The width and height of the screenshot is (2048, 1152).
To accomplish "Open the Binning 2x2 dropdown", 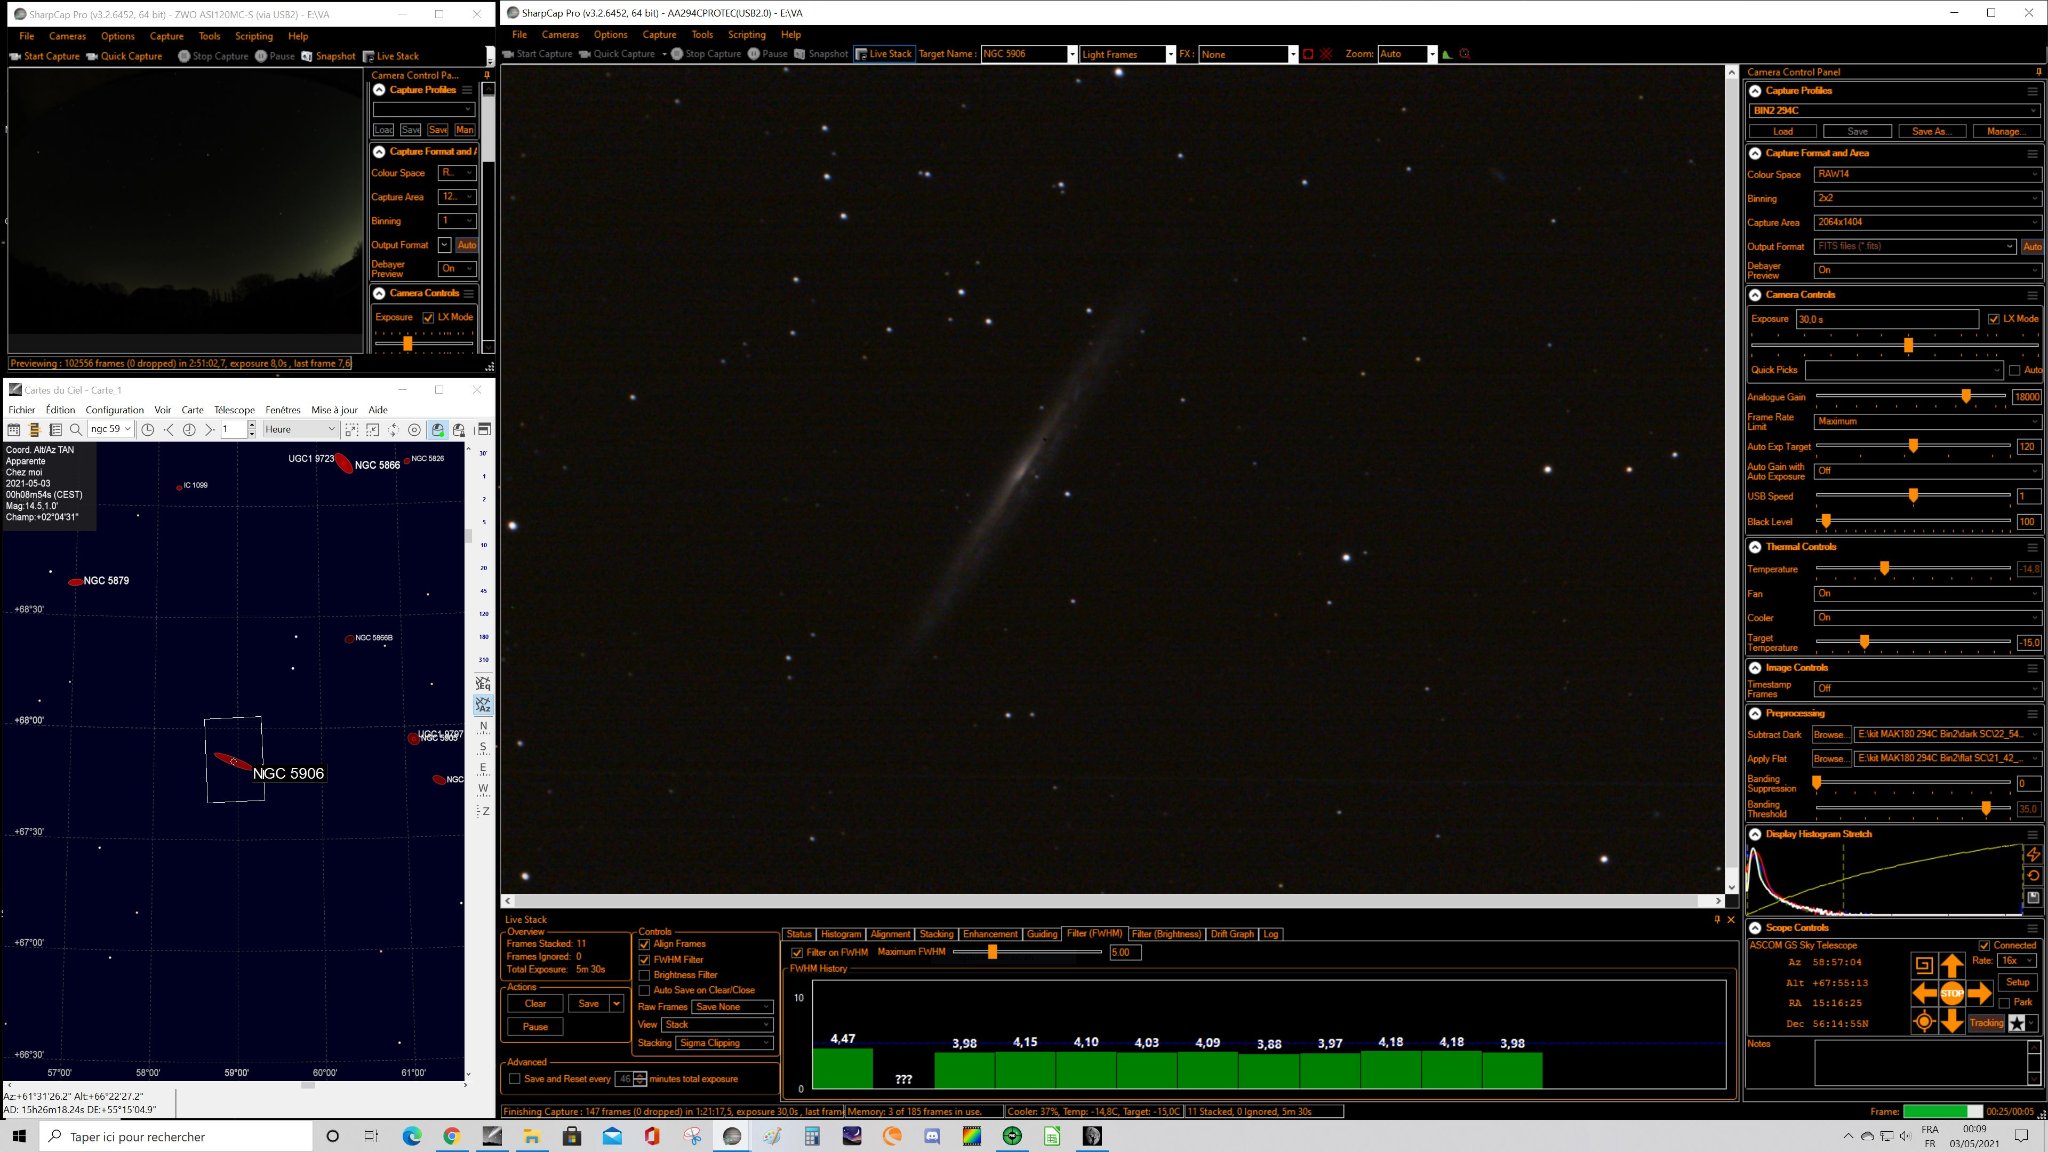I will (1927, 198).
